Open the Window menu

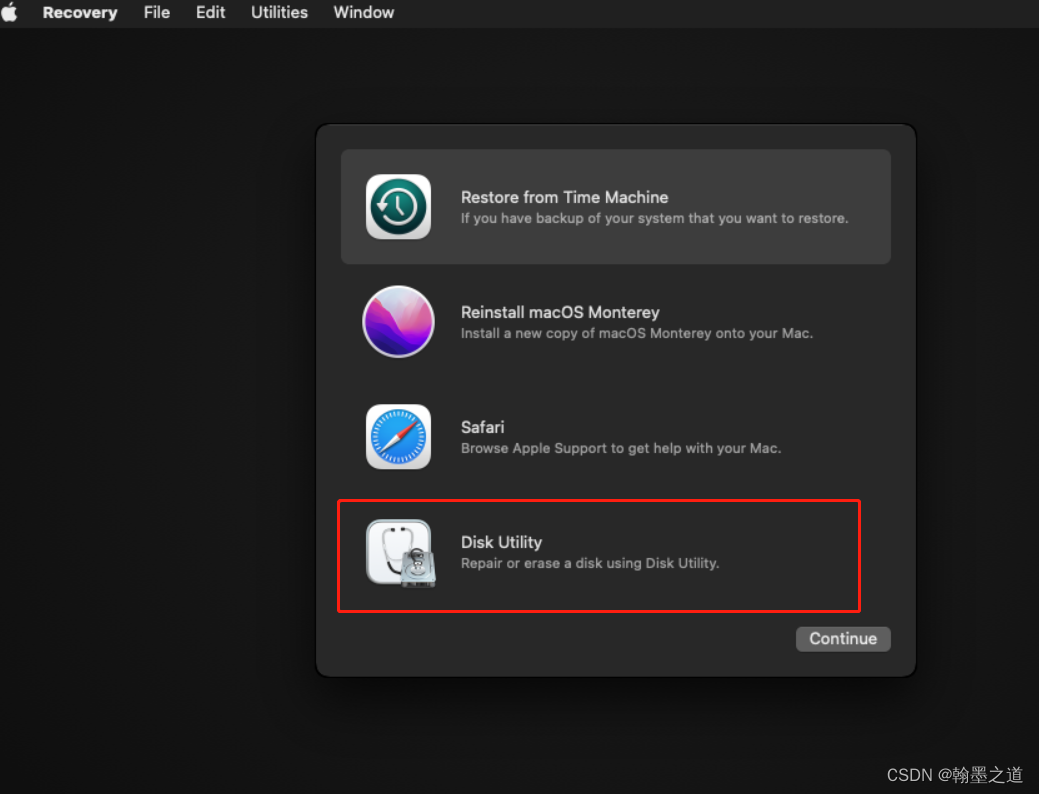363,13
